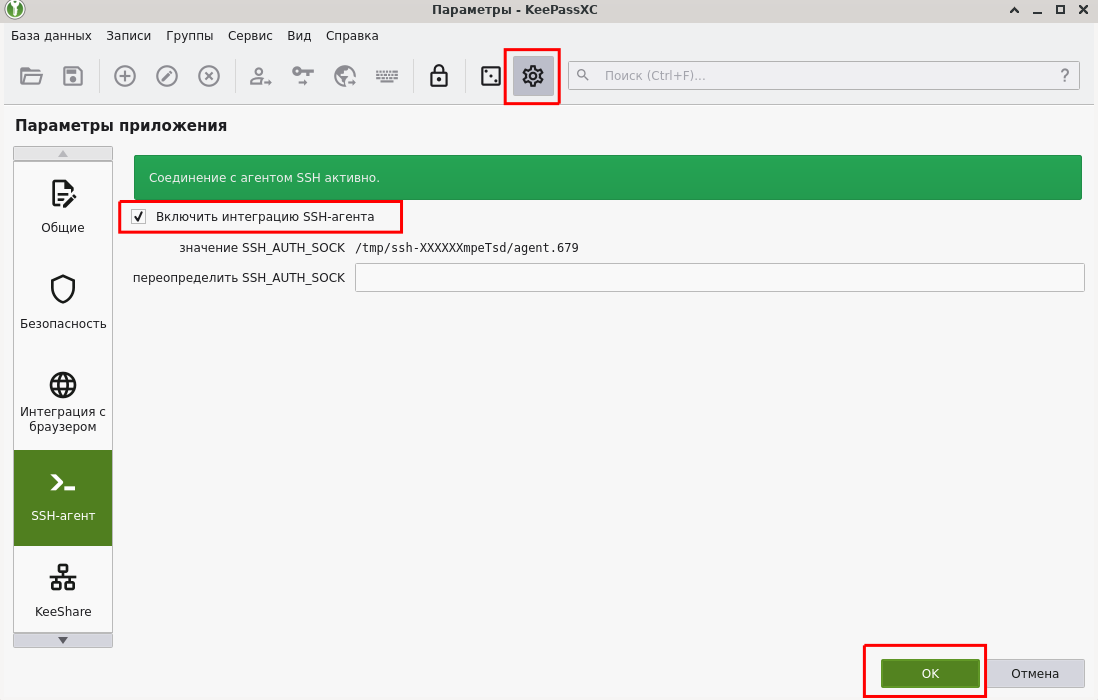Click the add new entry plus icon

coord(125,76)
